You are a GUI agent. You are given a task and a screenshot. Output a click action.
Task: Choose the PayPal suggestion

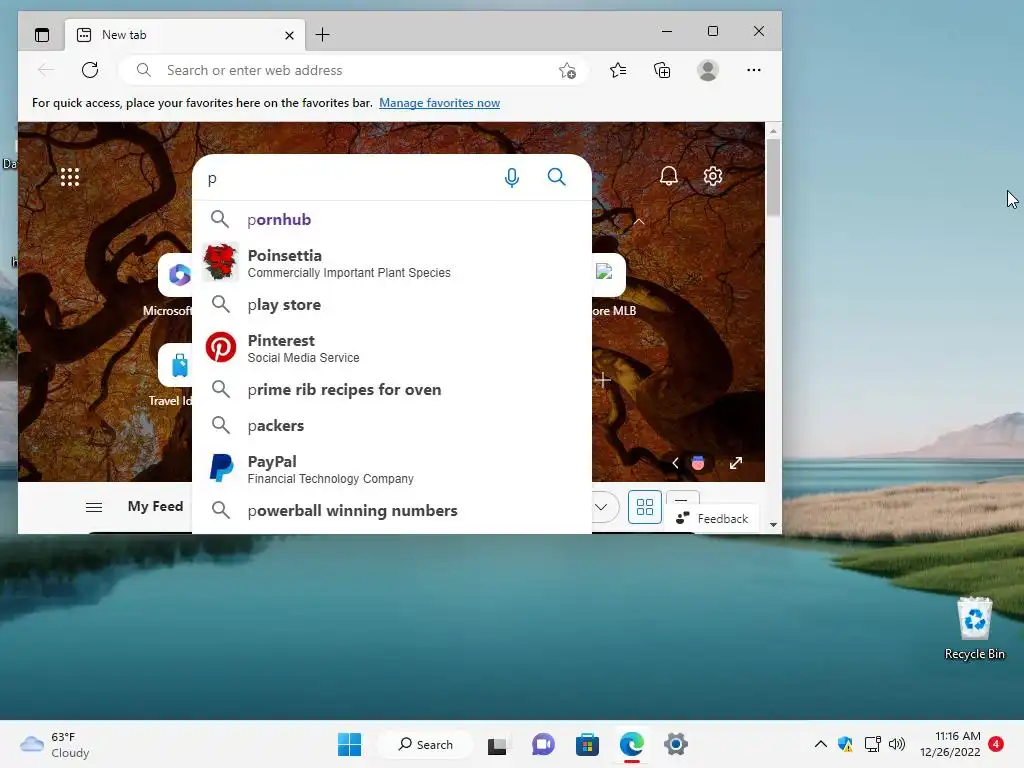[x=392, y=468]
